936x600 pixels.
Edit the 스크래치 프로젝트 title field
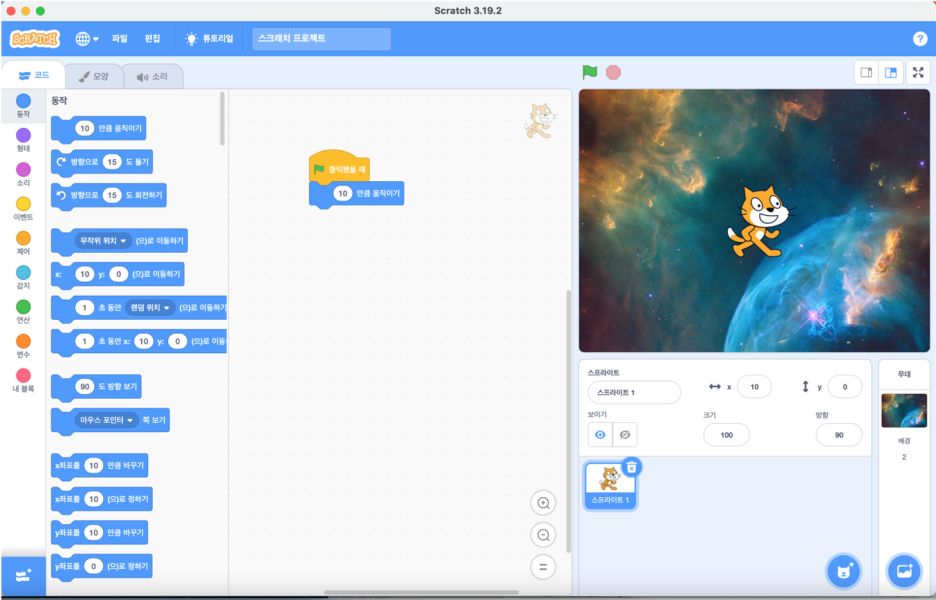[x=321, y=39]
